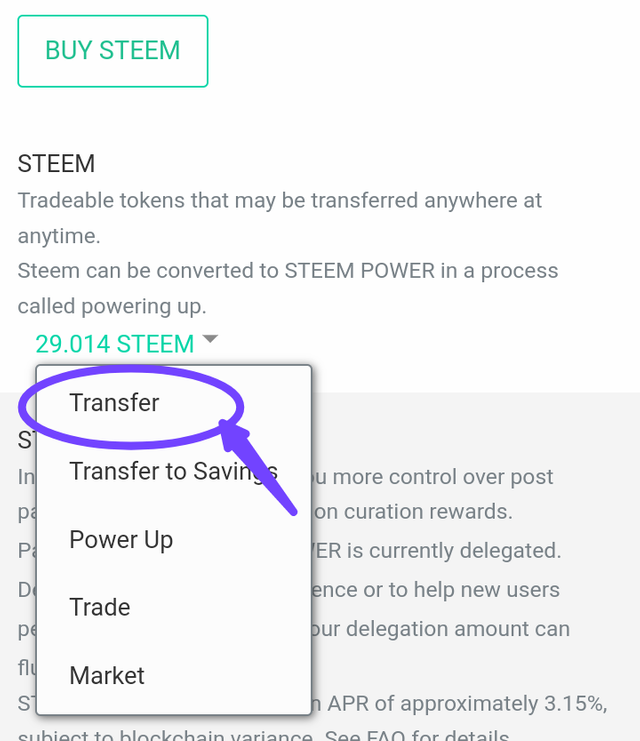Click the 'anytime.' text line

59,235
